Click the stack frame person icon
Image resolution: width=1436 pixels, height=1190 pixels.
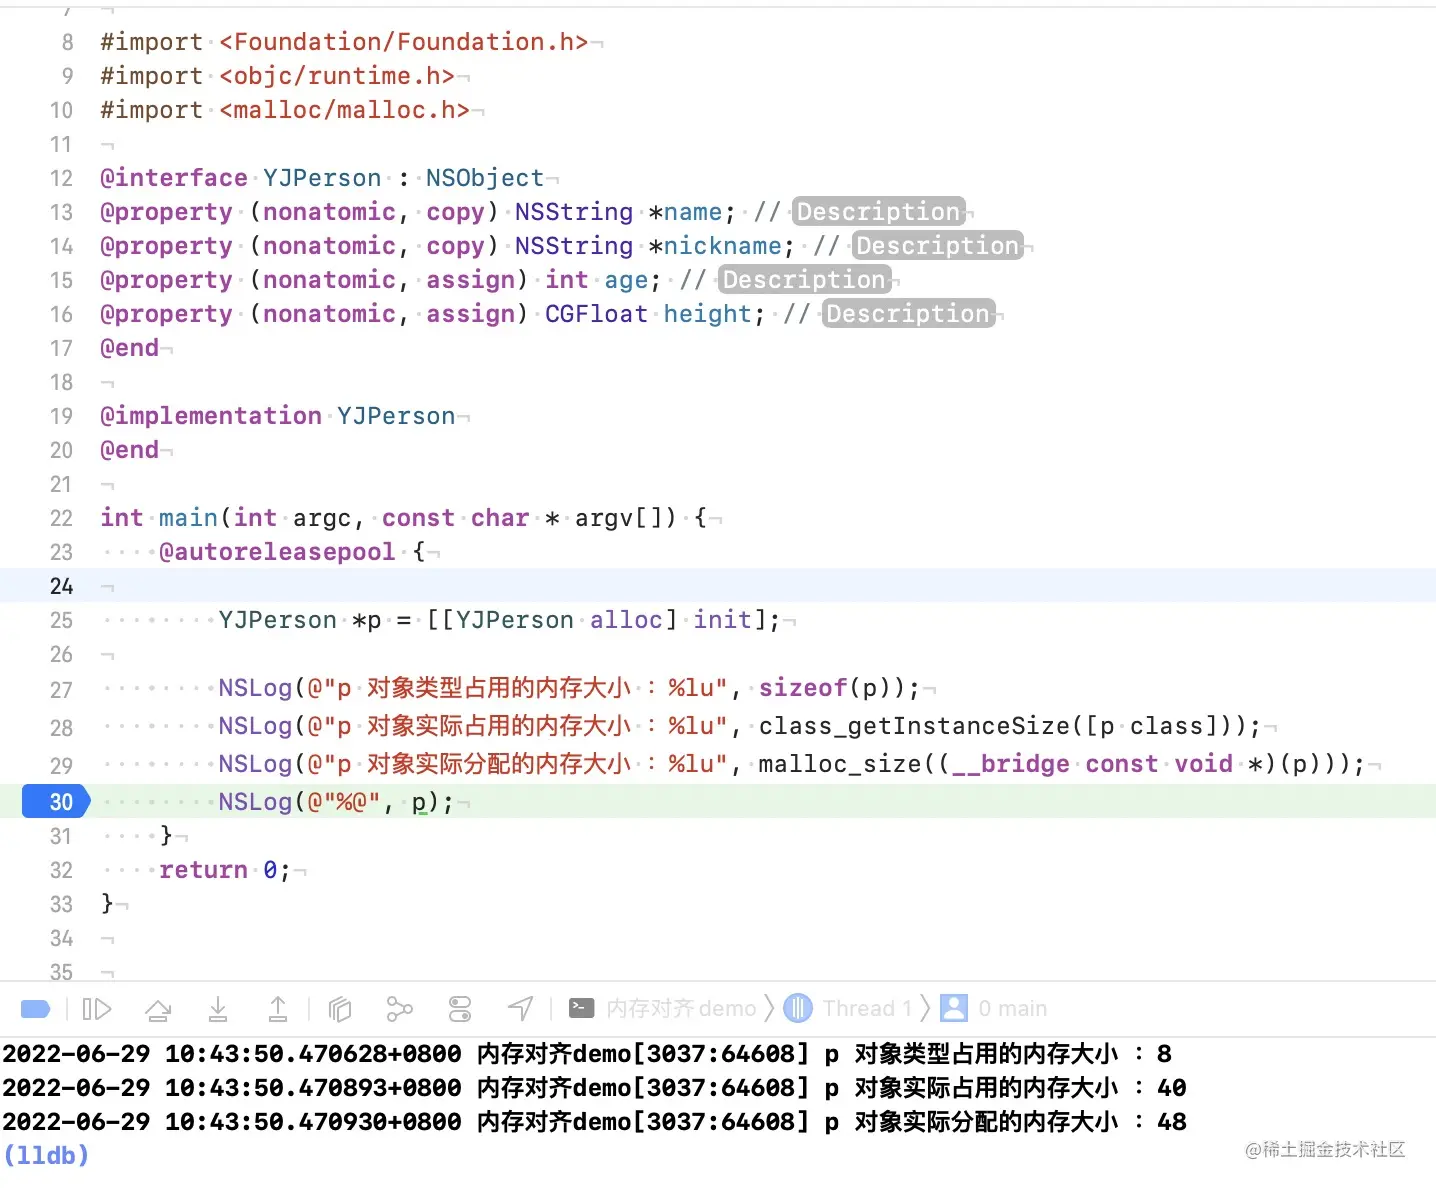pos(954,1008)
